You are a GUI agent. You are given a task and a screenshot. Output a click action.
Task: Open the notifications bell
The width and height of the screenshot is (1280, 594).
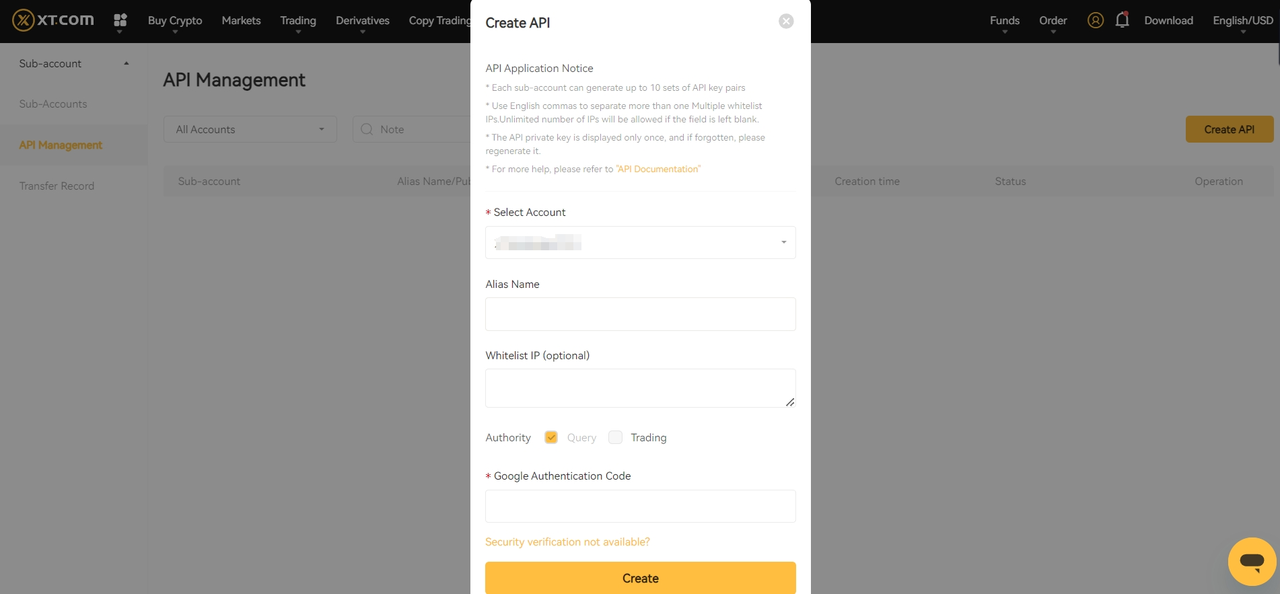click(x=1122, y=20)
